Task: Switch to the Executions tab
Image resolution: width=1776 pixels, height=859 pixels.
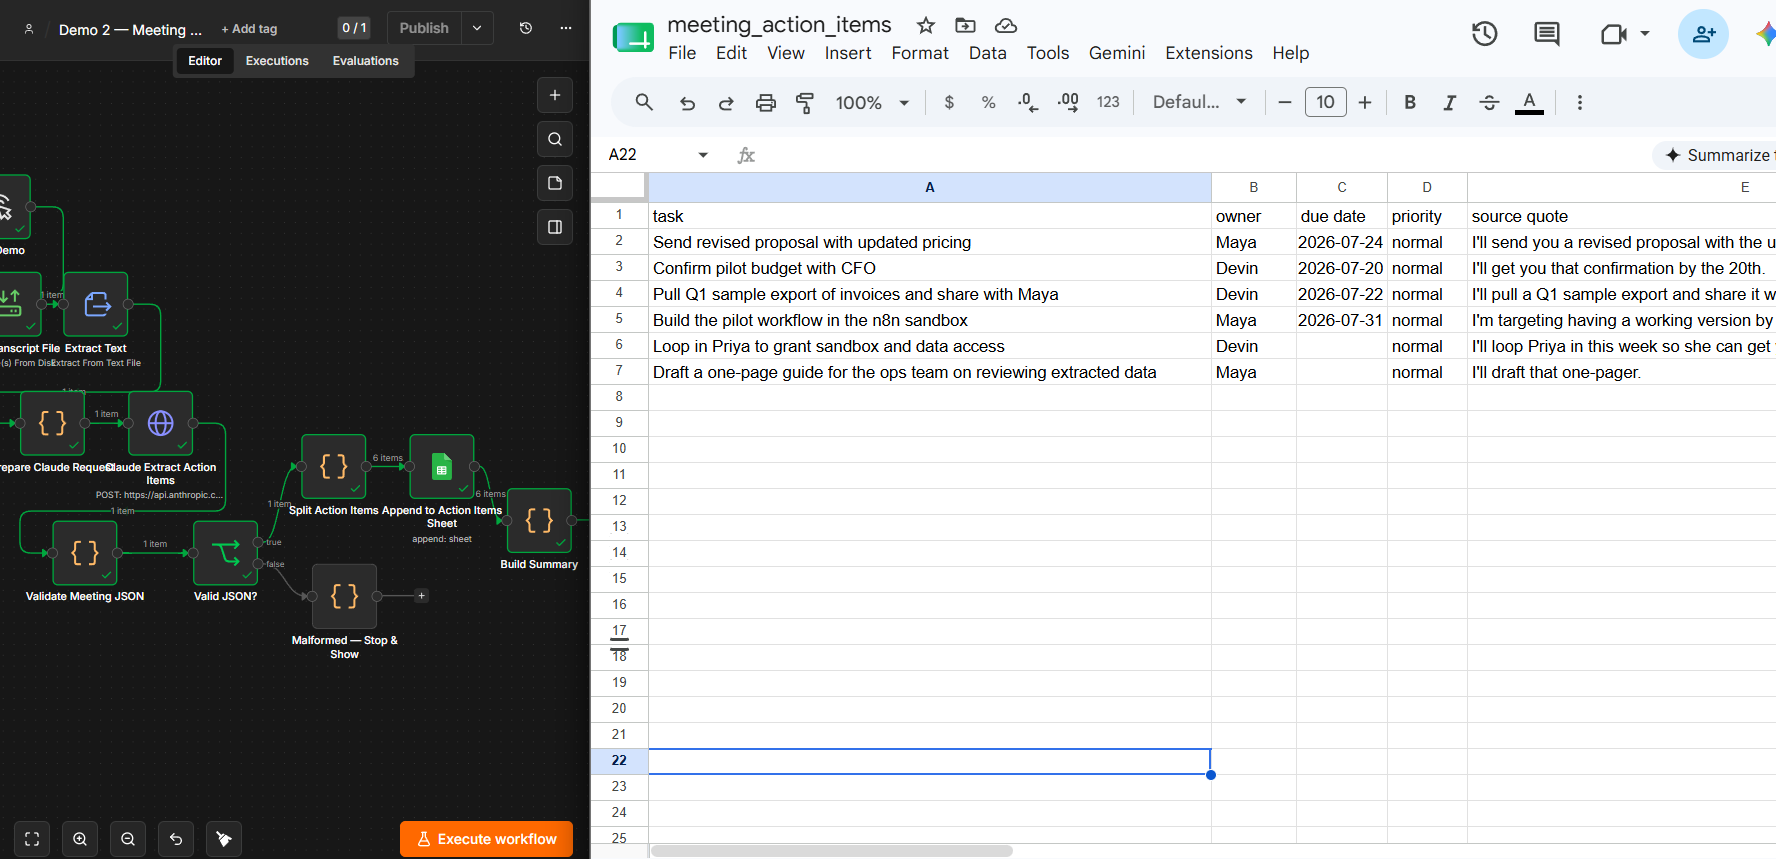Action: pos(277,61)
